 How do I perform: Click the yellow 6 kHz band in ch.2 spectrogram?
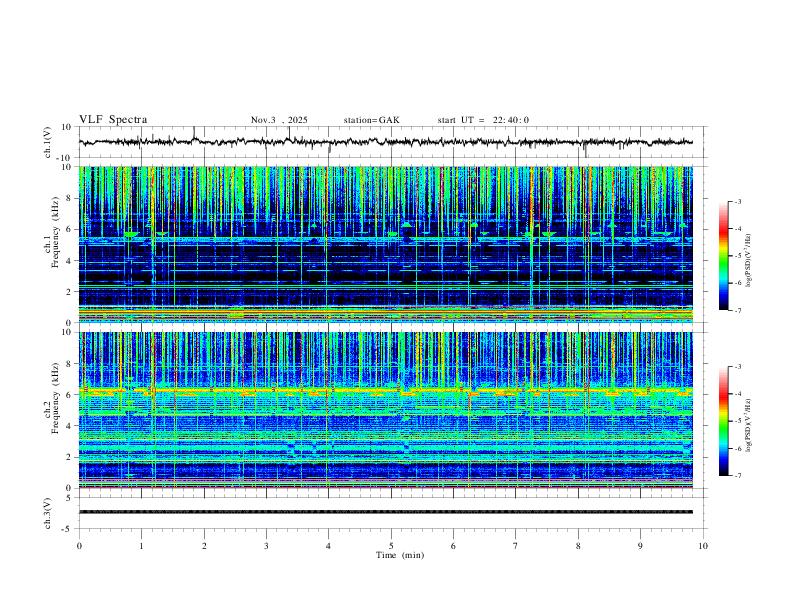[x=386, y=390]
